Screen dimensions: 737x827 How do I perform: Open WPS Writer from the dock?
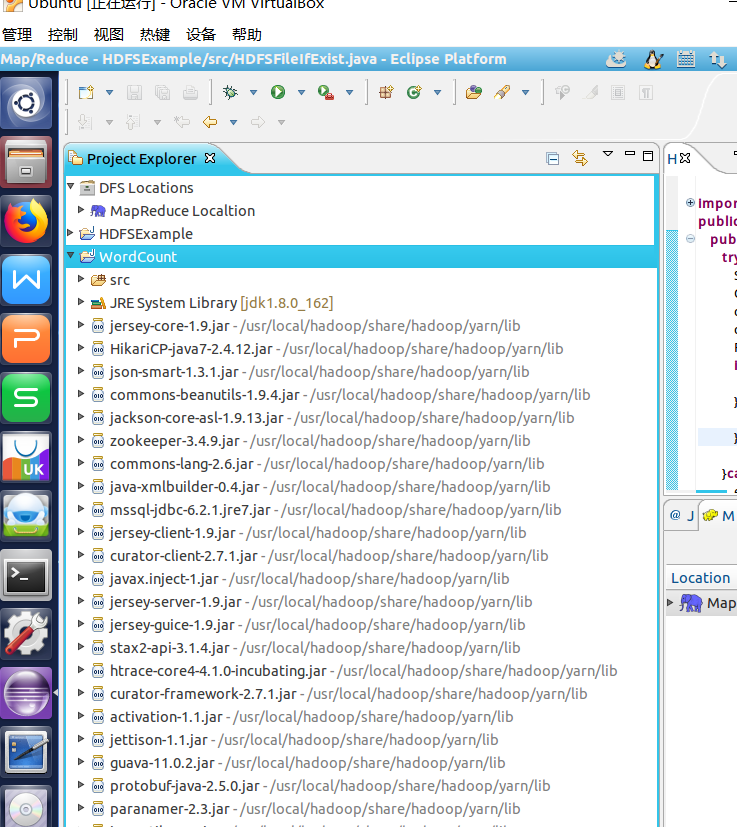pyautogui.click(x=26, y=280)
